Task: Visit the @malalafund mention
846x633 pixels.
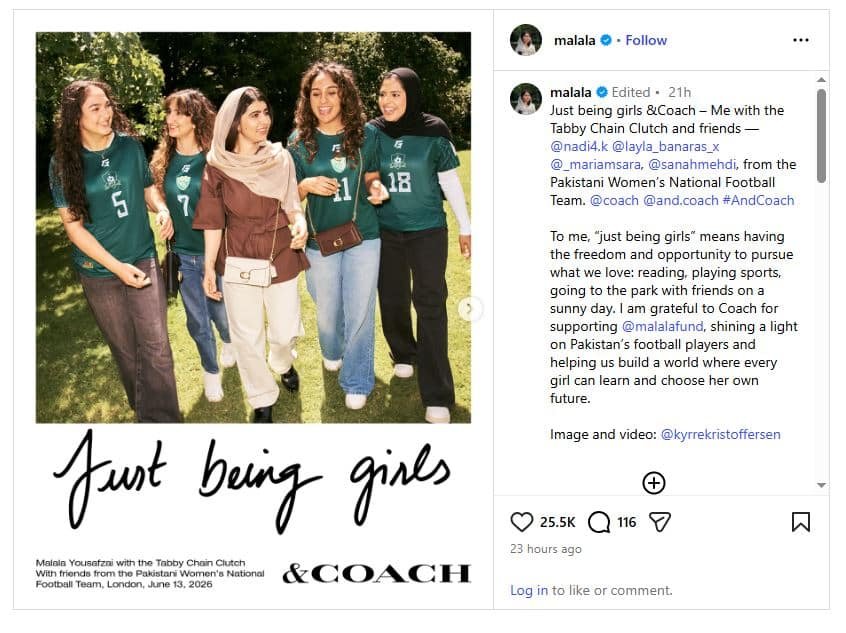Action: pos(663,326)
